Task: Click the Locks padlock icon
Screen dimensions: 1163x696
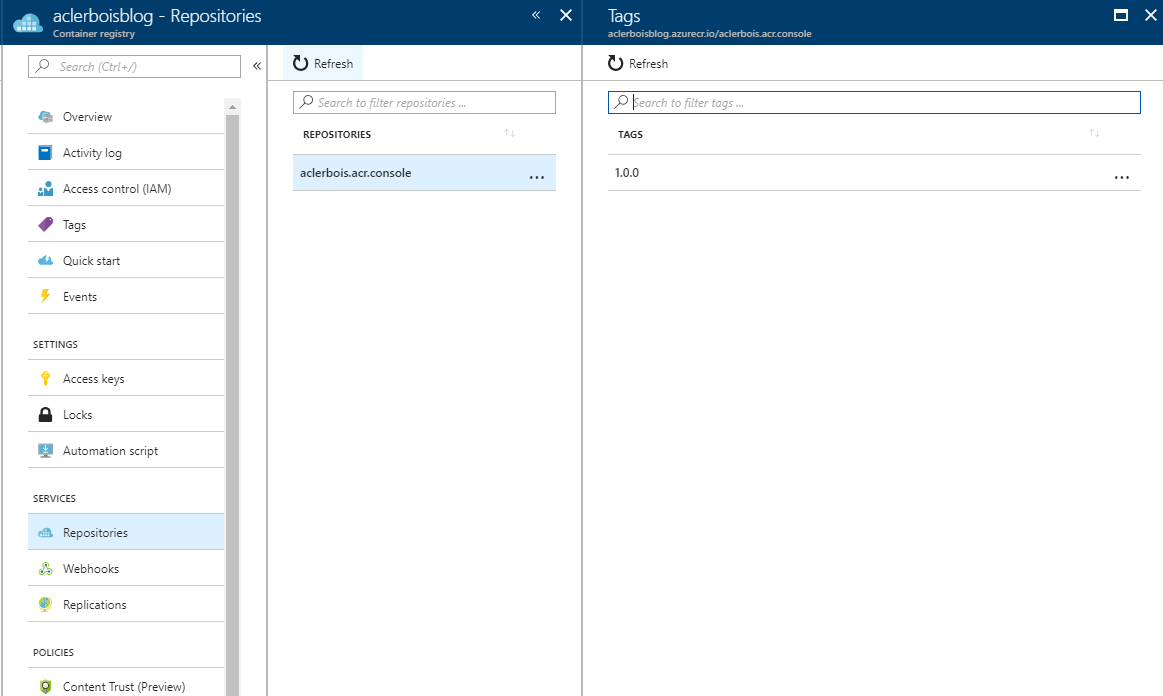Action: [x=45, y=415]
